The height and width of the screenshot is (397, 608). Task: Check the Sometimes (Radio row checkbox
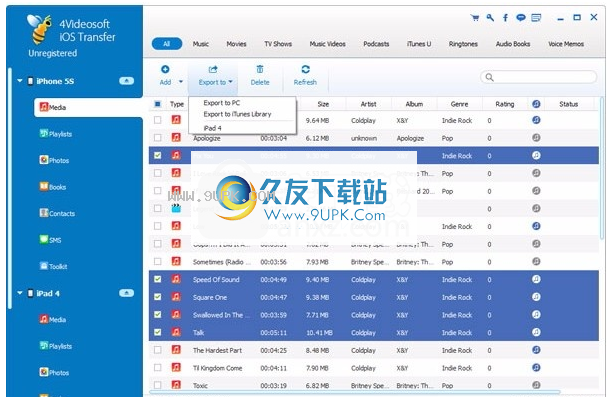pyautogui.click(x=157, y=261)
